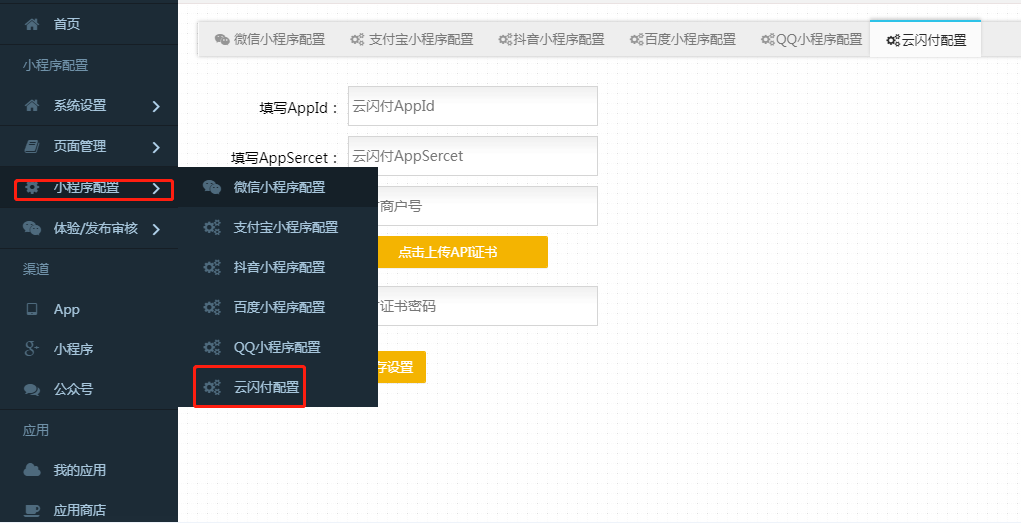Click the 应用 section heading
The image size is (1021, 523).
(36, 431)
